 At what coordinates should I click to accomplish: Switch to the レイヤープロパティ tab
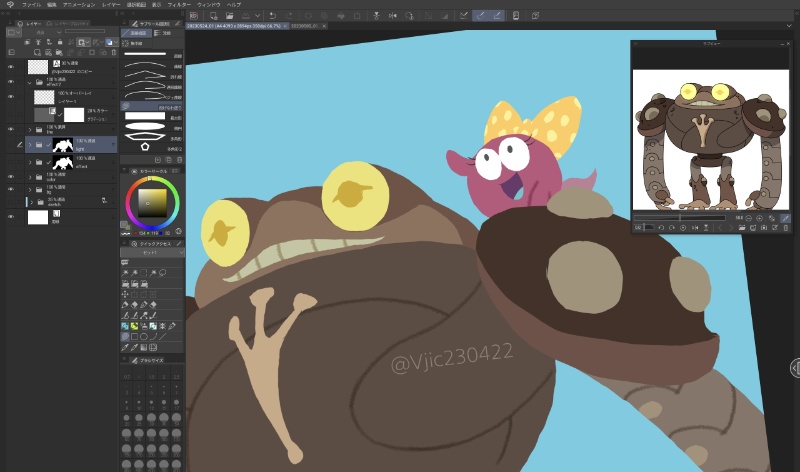69,23
